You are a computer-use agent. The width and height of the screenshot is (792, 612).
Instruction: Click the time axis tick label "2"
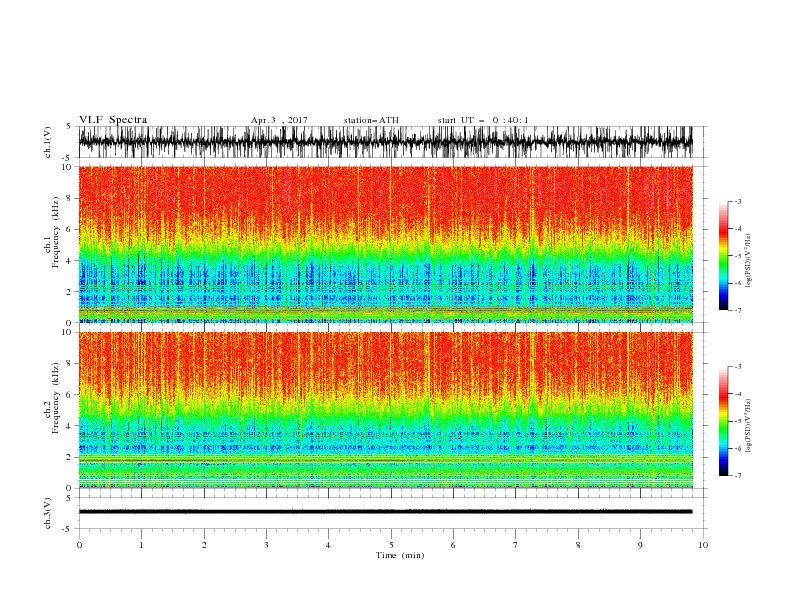click(x=204, y=545)
